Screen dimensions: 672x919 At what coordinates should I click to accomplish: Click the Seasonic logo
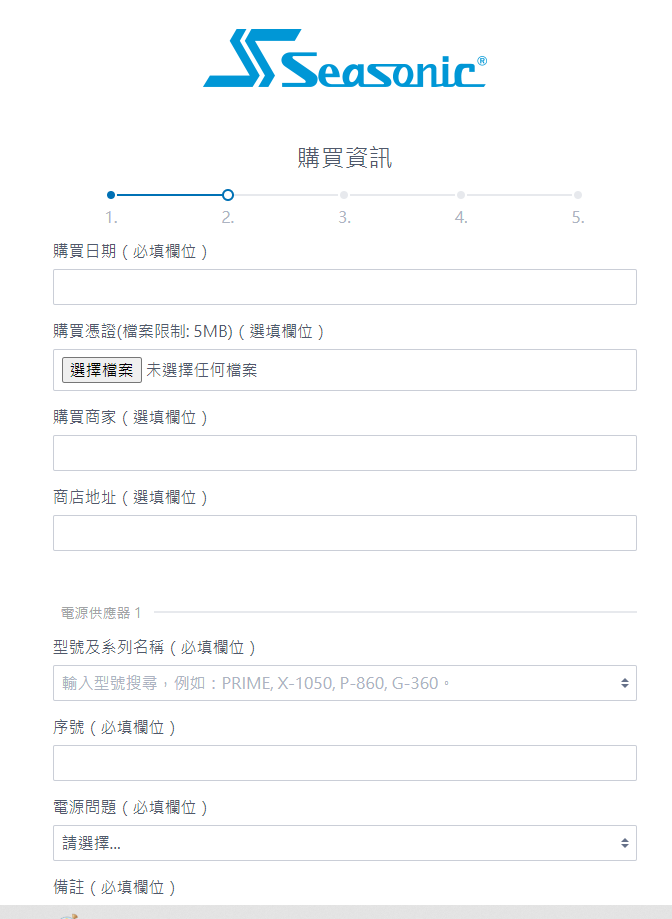point(344,59)
